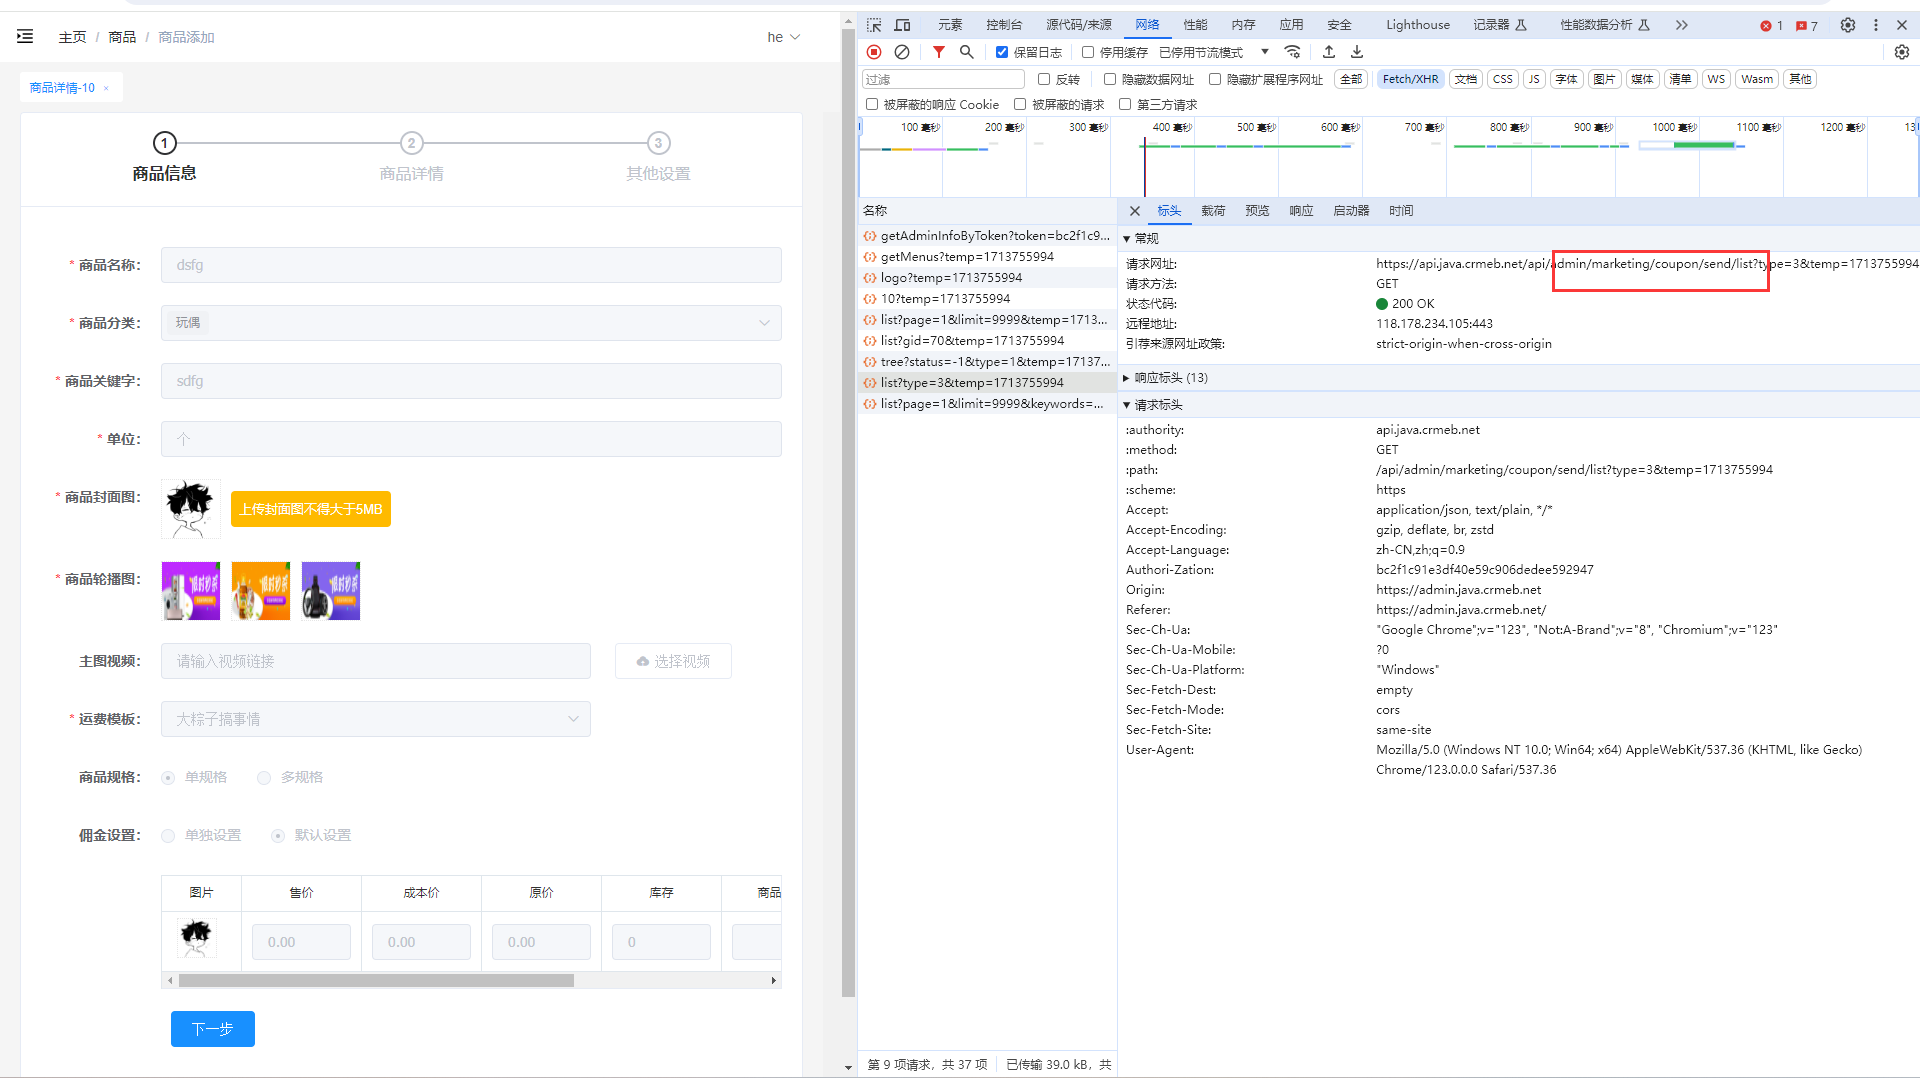Toggle 被屏蔽的响应 Cookie checkbox
The width and height of the screenshot is (1920, 1078).
[872, 104]
